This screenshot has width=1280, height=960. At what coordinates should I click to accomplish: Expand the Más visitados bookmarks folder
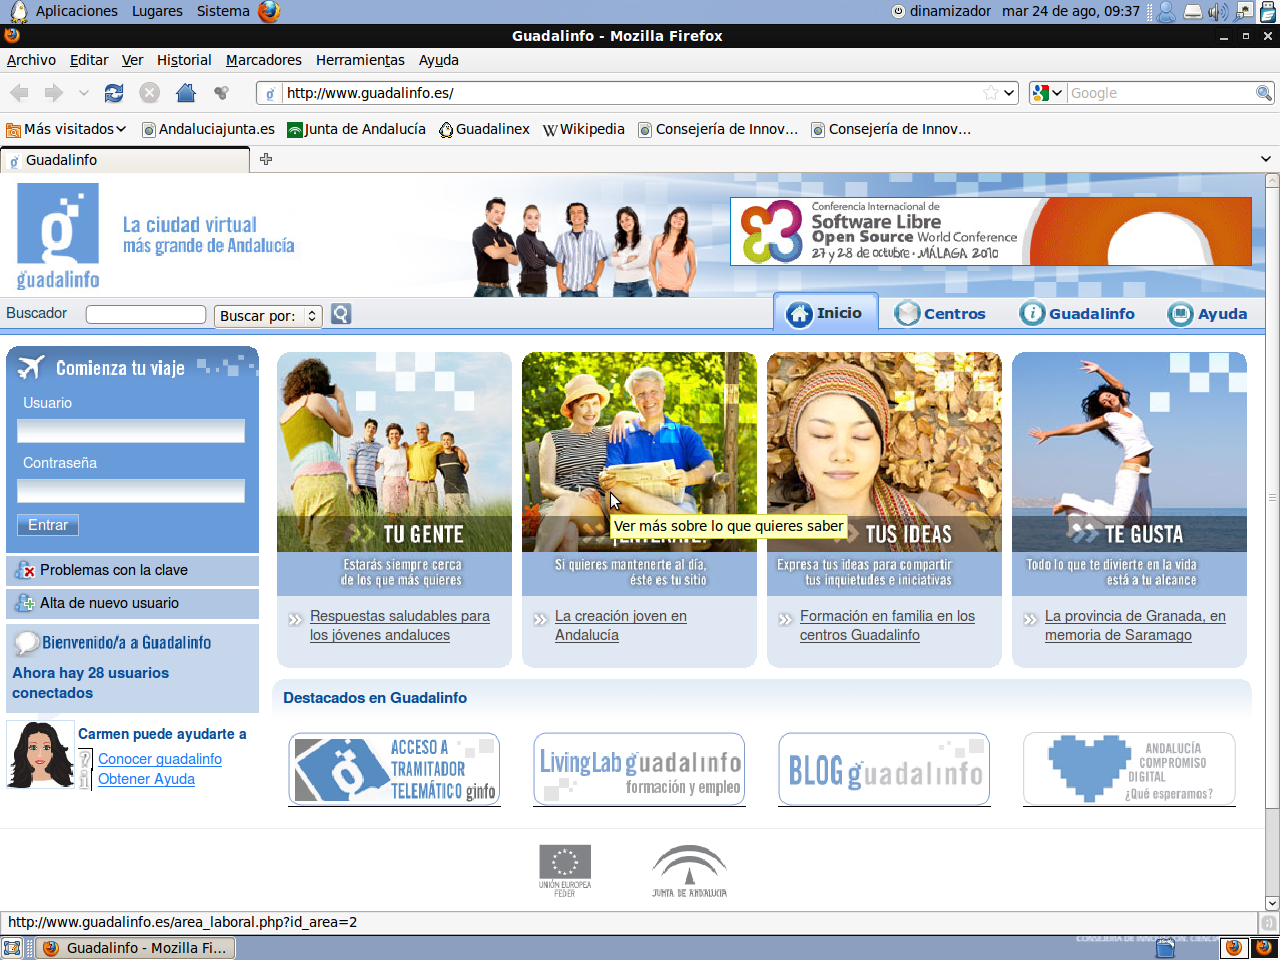coord(66,129)
